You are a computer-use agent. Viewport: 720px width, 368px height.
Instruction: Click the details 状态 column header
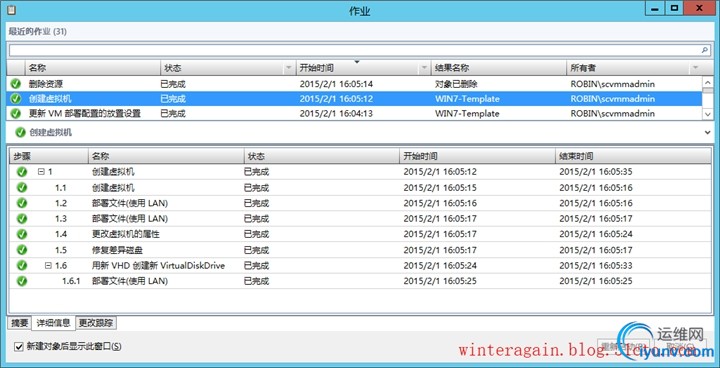[x=321, y=156]
